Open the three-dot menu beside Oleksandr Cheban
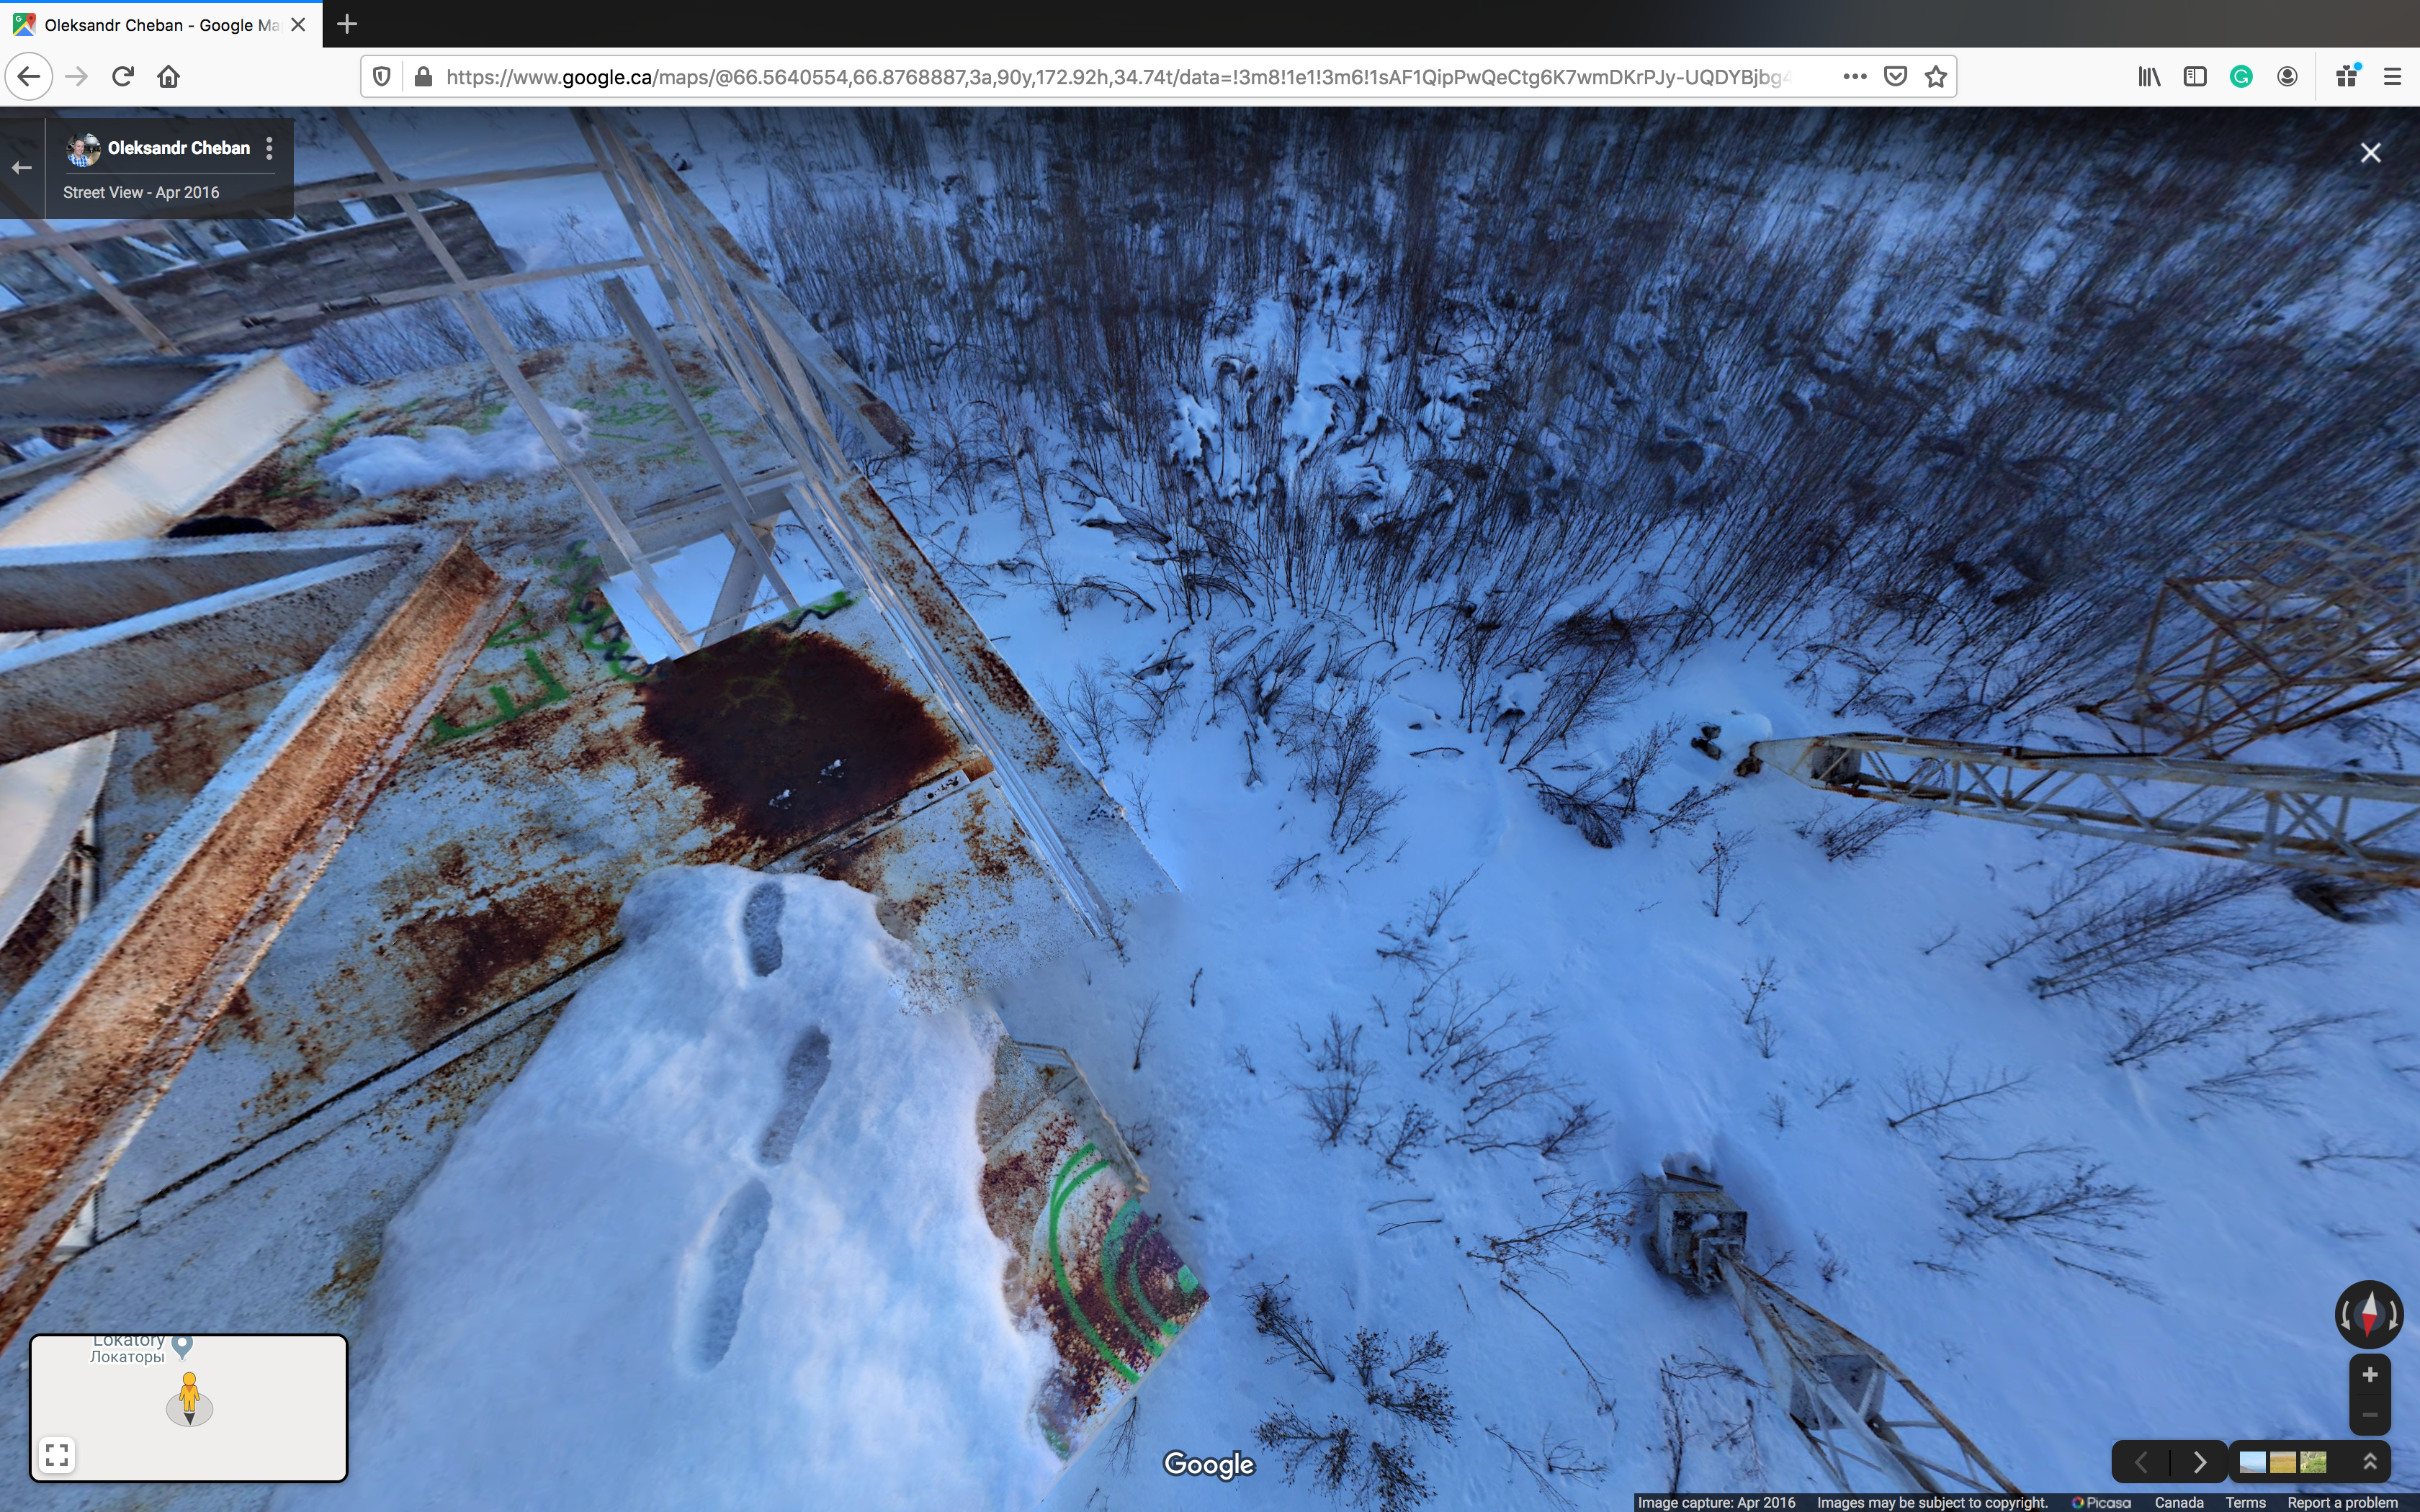This screenshot has height=1512, width=2420. [x=269, y=148]
